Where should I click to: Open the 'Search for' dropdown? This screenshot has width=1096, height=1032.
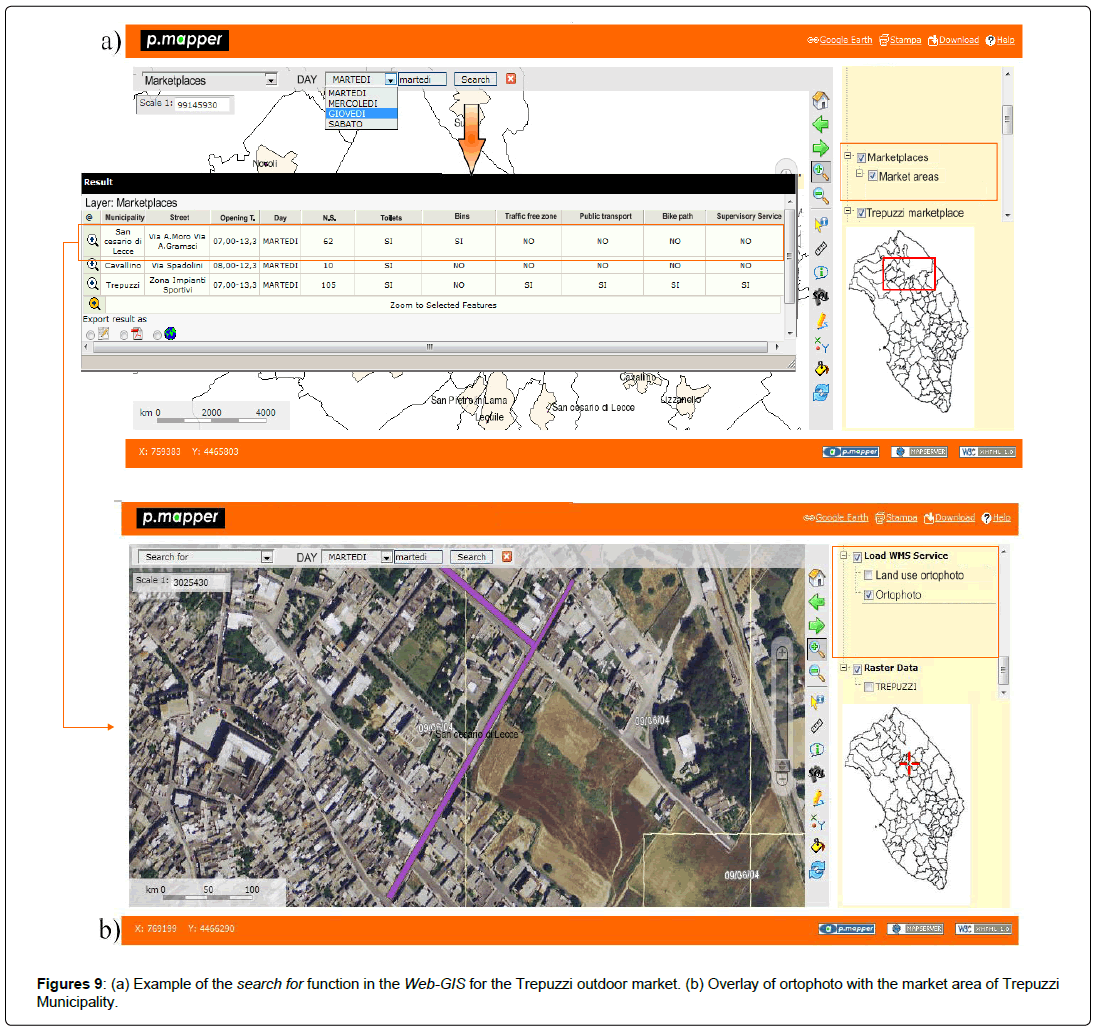266,557
